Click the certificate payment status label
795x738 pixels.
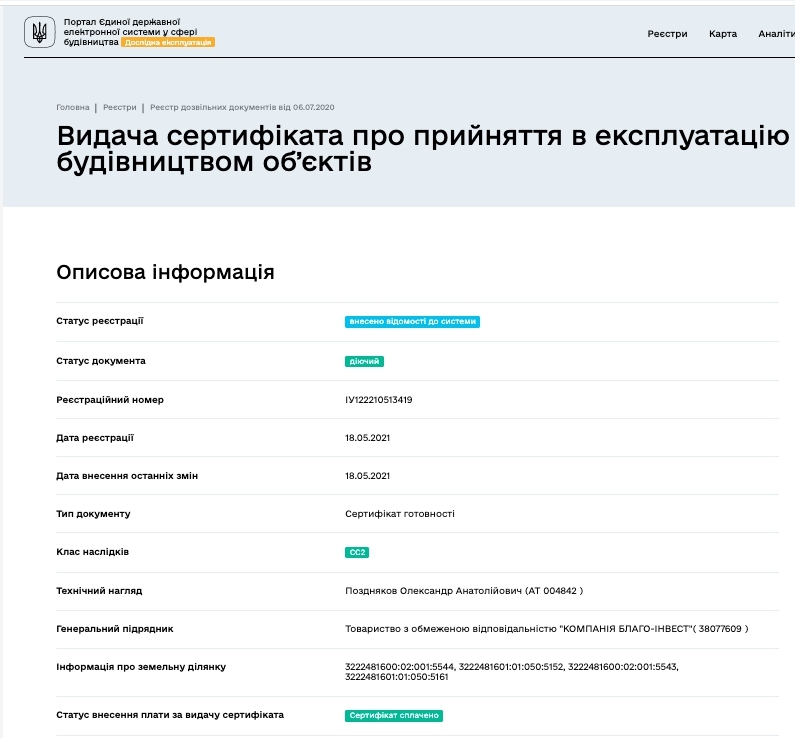point(170,715)
